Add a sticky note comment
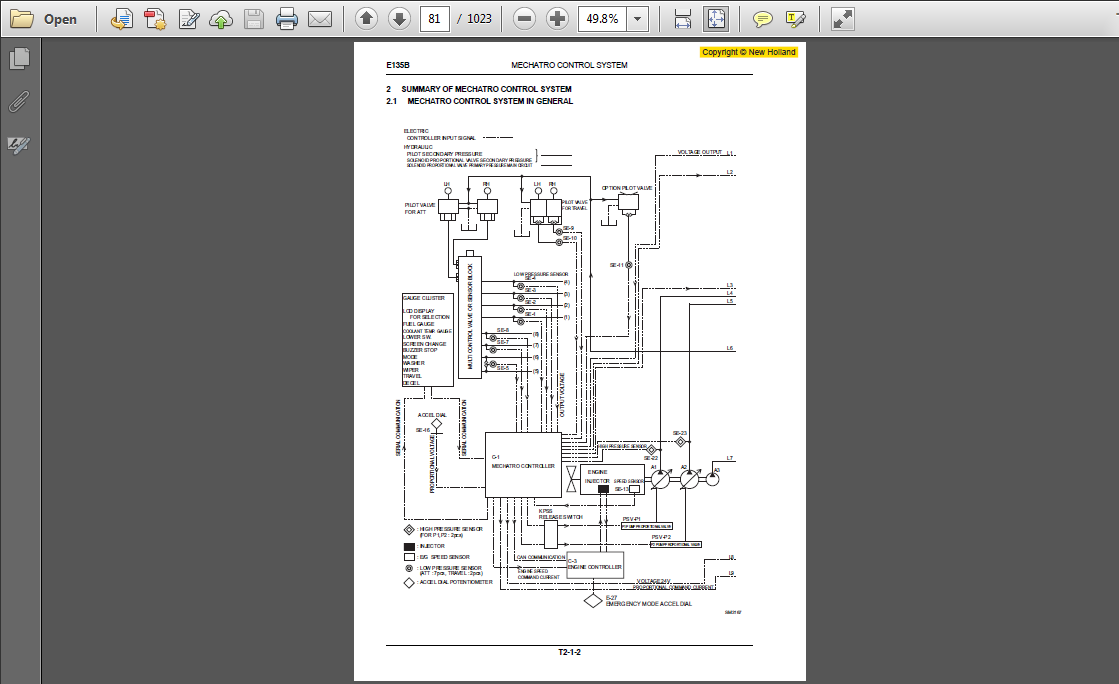The width and height of the screenshot is (1119, 684). 762,19
